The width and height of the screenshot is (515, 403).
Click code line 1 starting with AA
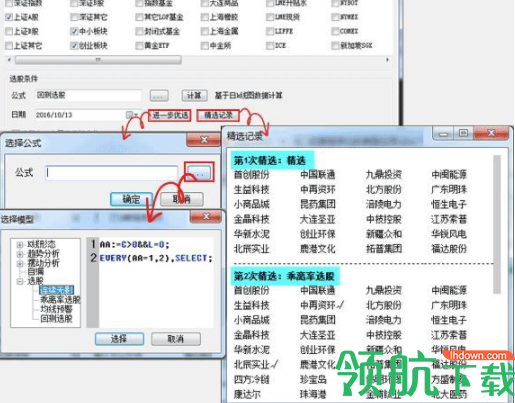(134, 245)
